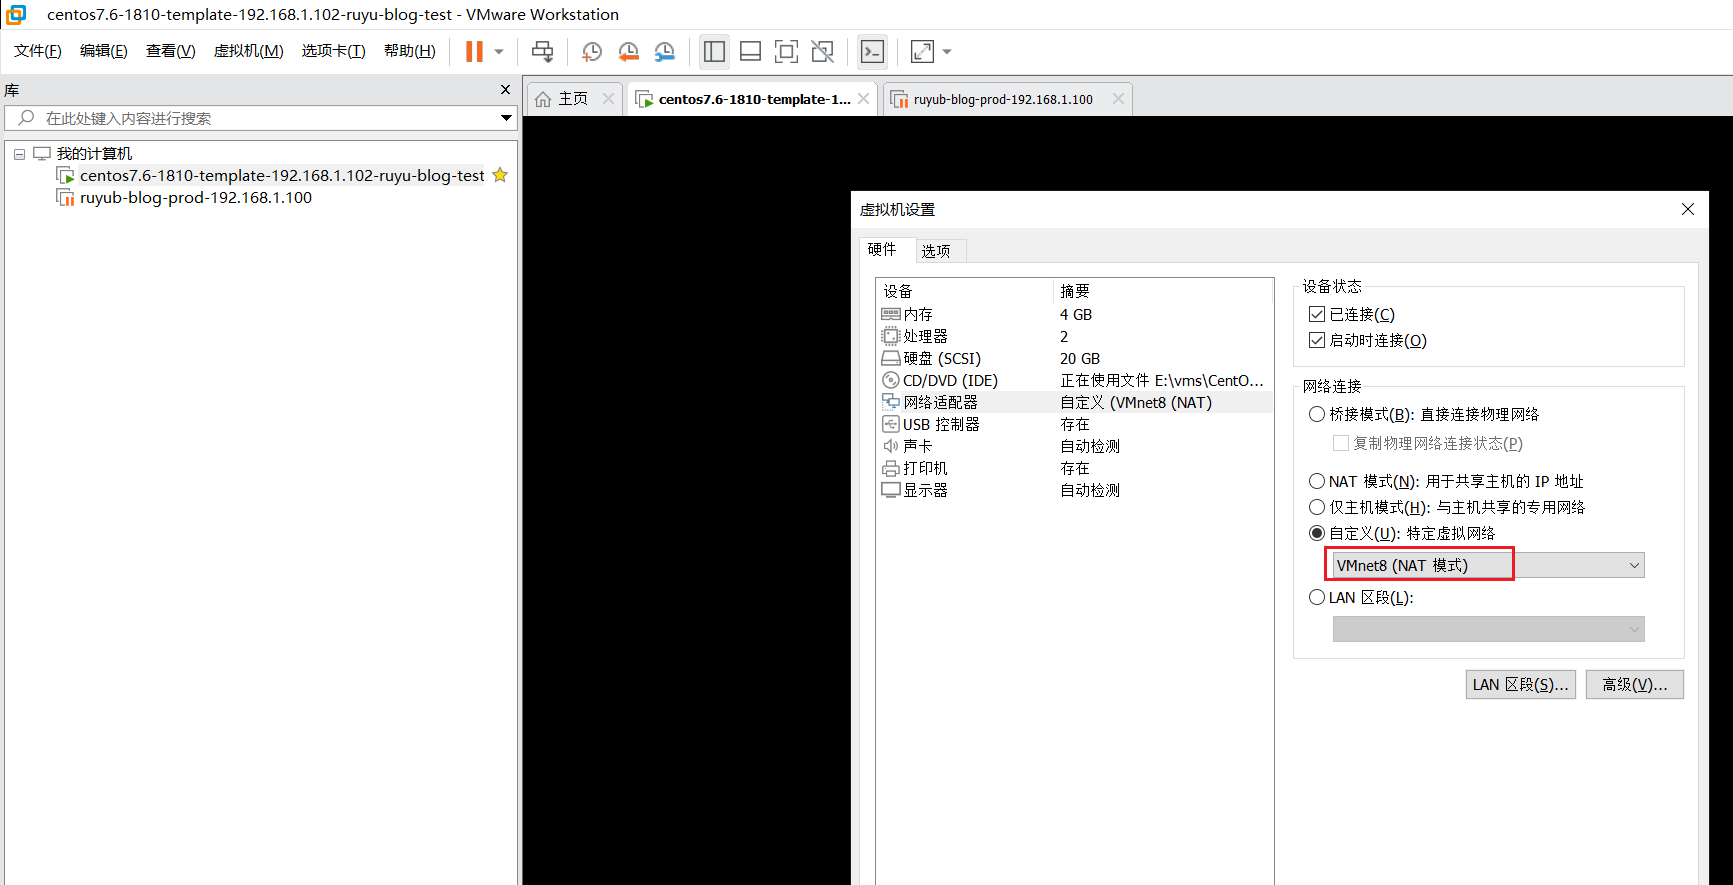Open the 帮助(H) menu
The image size is (1733, 885).
pyautogui.click(x=410, y=51)
